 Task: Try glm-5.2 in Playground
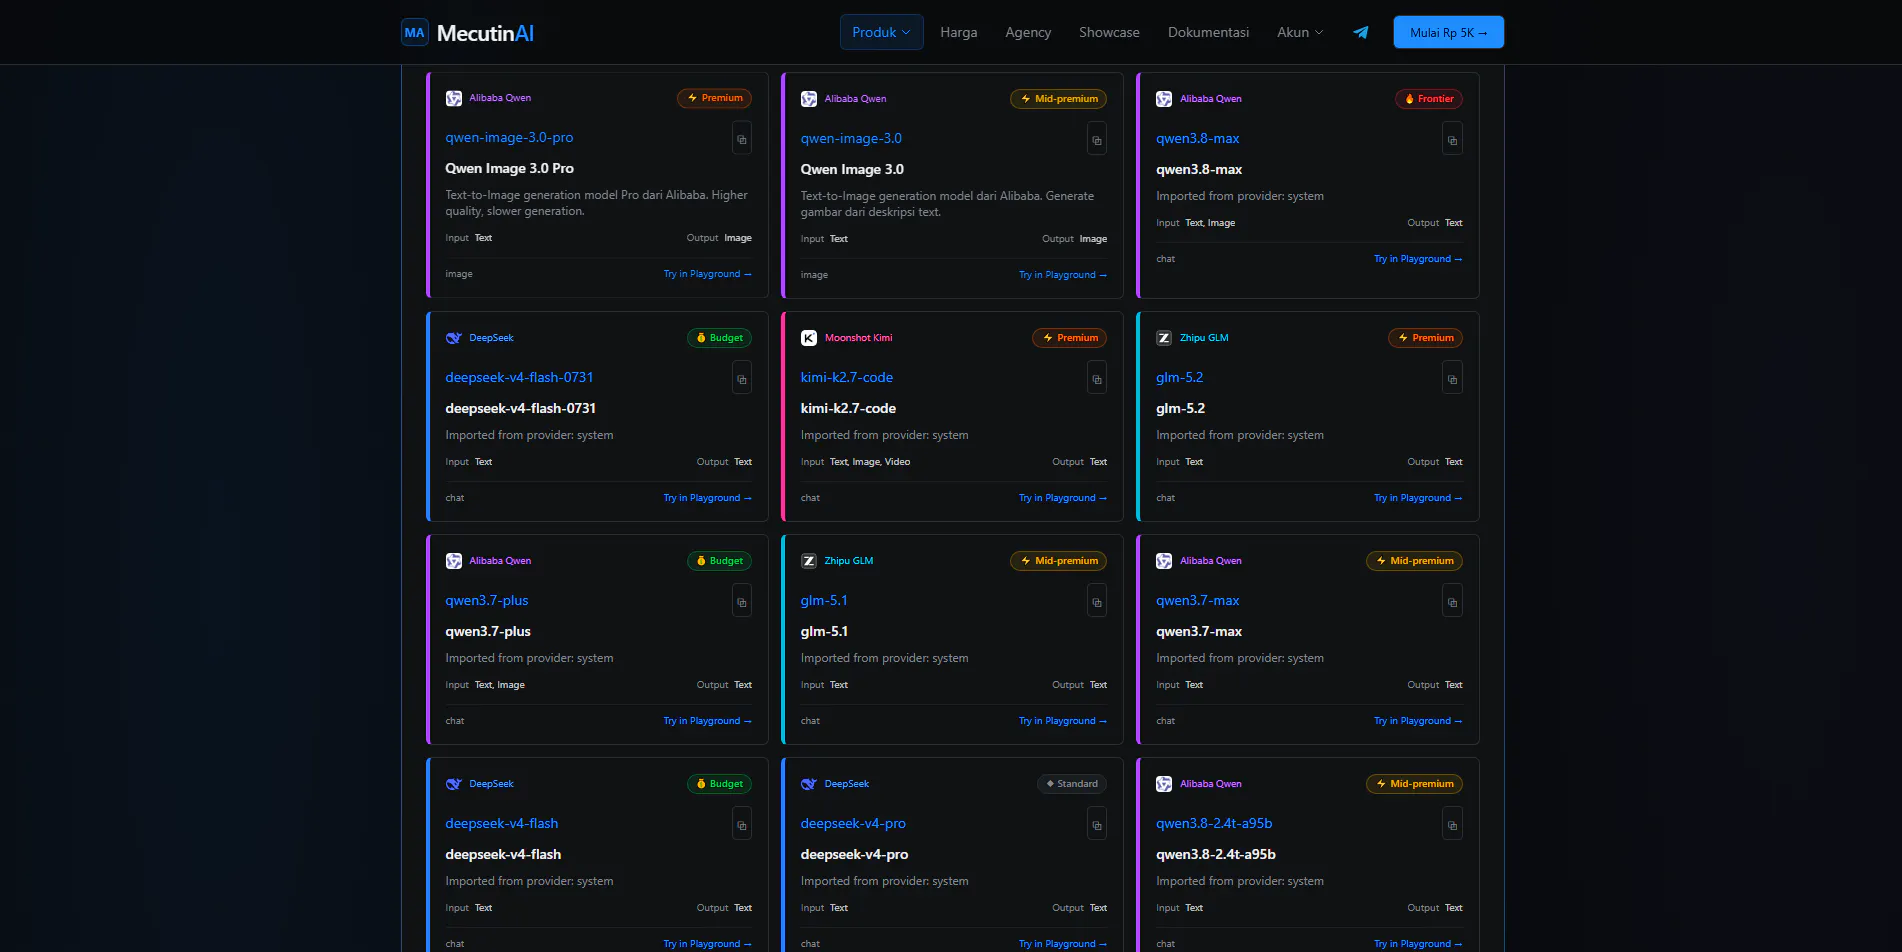[1418, 498]
